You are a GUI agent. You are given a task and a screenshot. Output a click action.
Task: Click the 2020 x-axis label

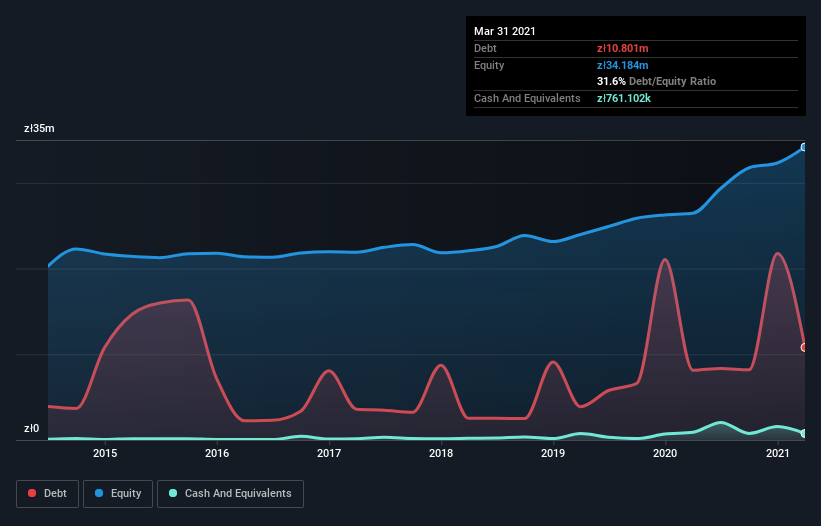coord(665,453)
